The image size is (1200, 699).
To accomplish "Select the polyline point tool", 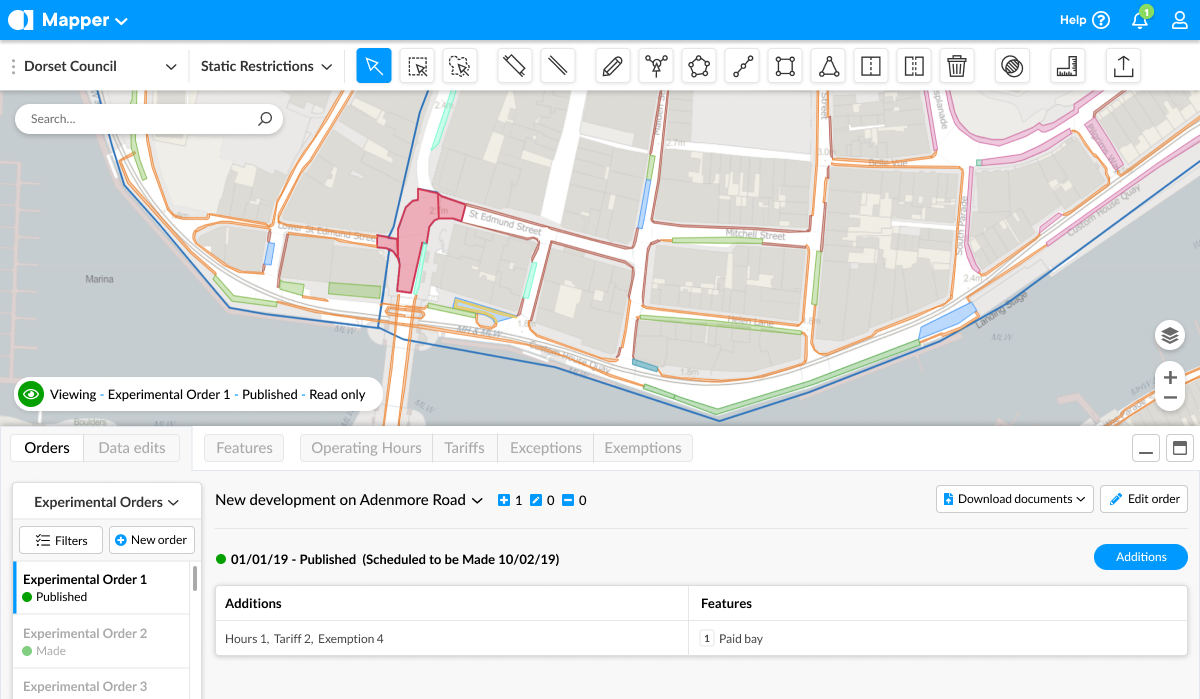I will click(x=742, y=65).
